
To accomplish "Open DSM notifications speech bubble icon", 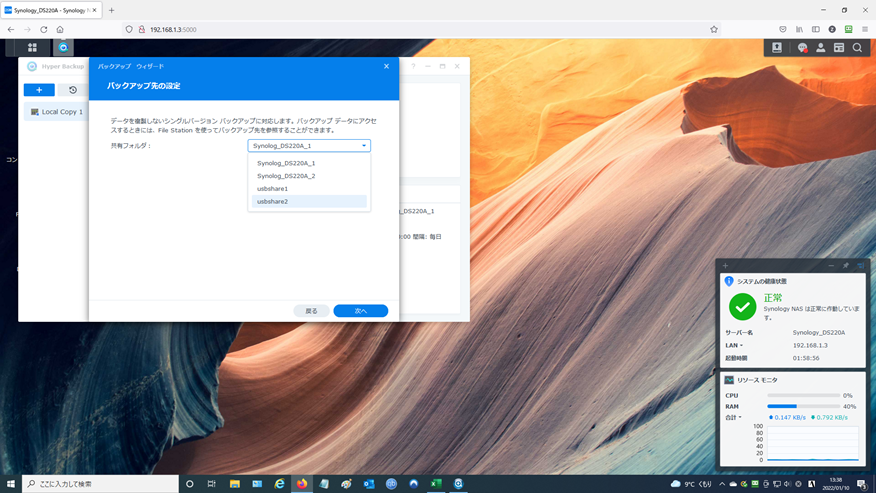I will pos(802,48).
